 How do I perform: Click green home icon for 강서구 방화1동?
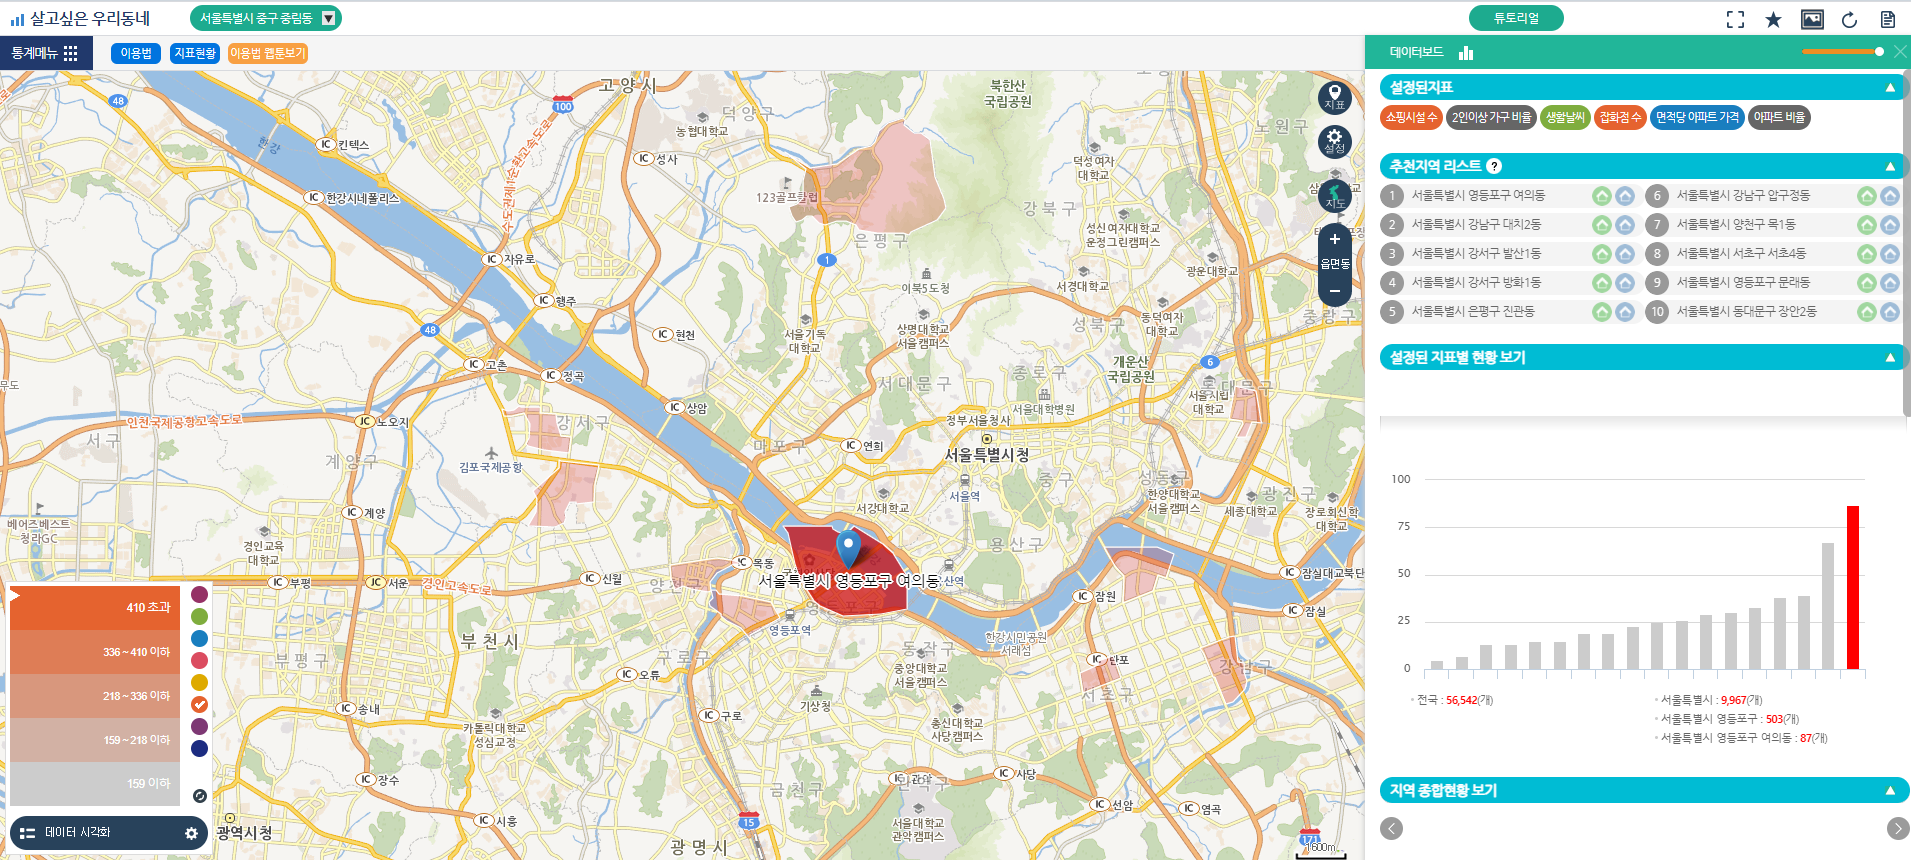[x=1601, y=283]
